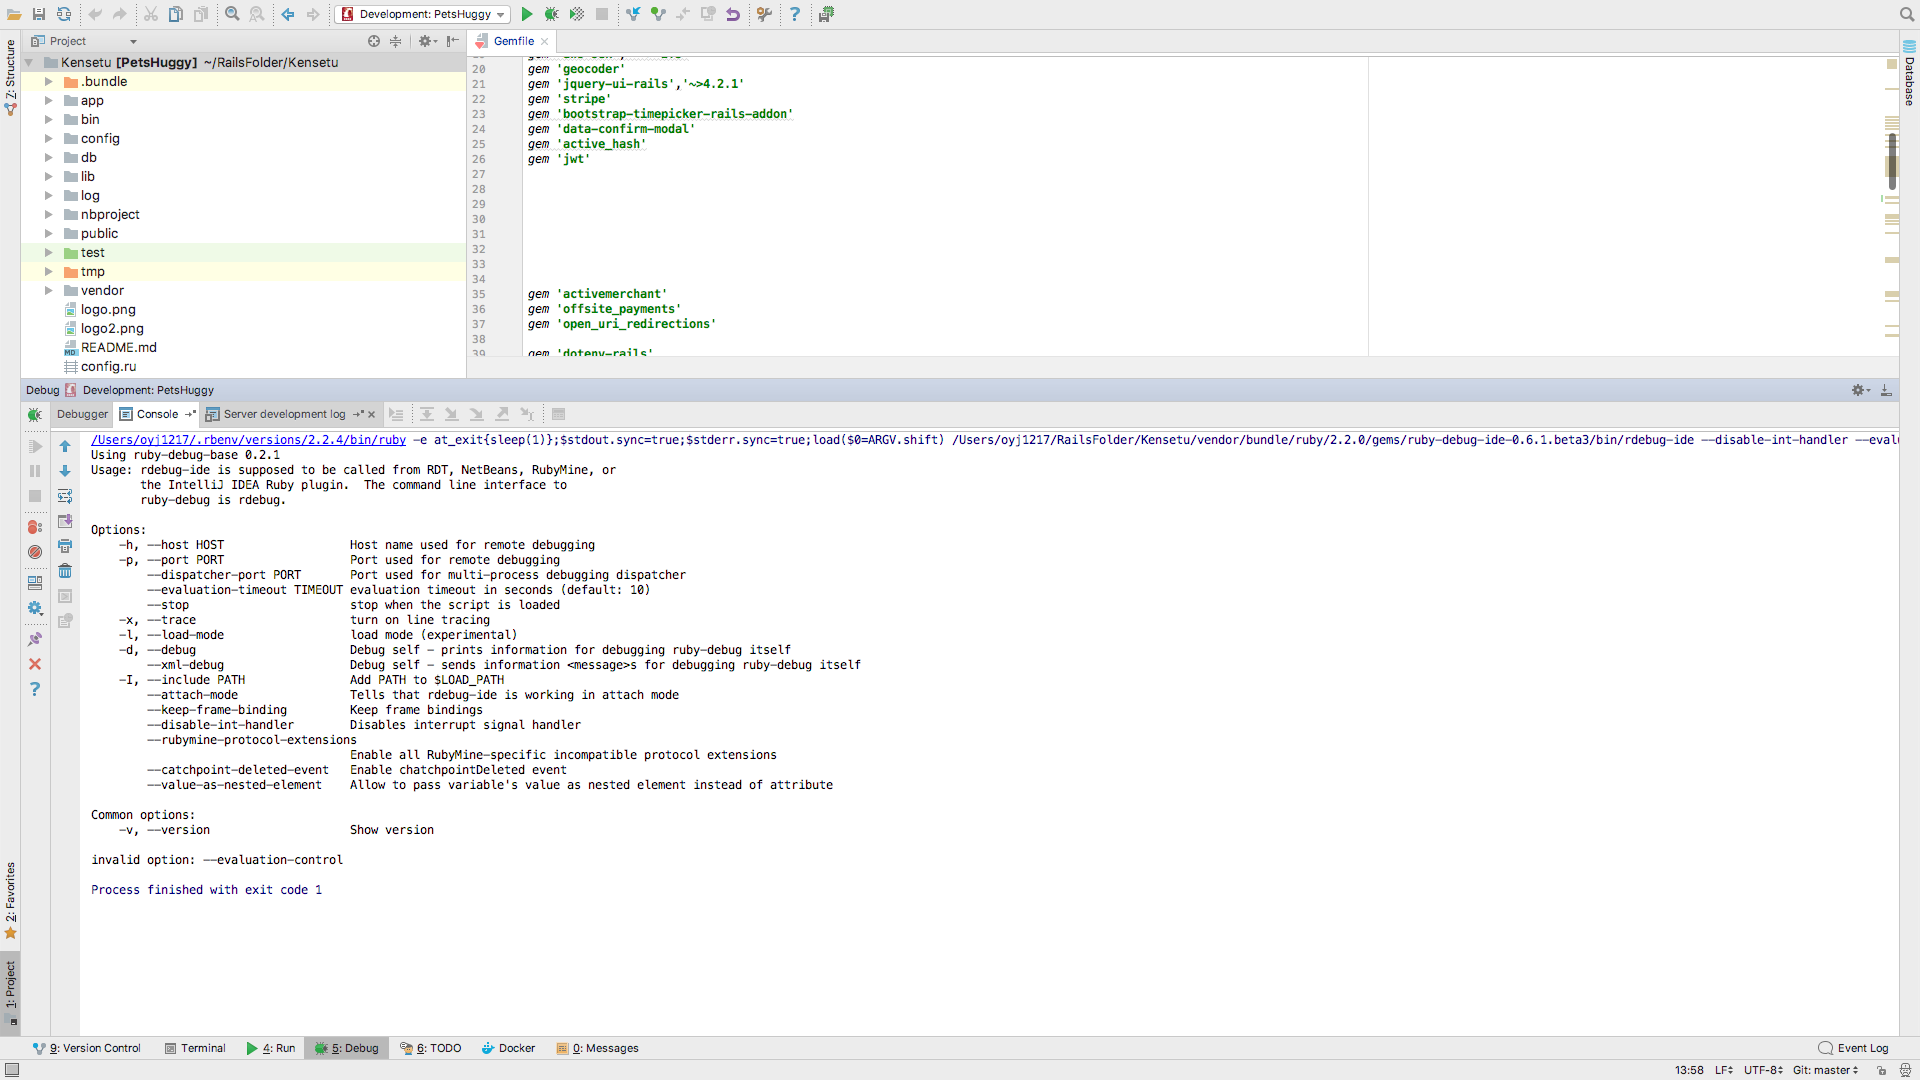This screenshot has height=1080, width=1920.
Task: Click the Clear All trash icon in console
Action: [65, 571]
